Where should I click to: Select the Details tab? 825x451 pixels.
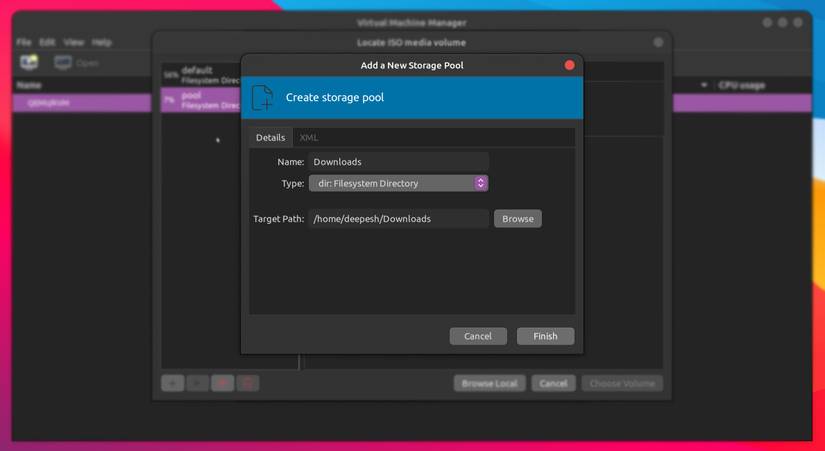pos(270,138)
